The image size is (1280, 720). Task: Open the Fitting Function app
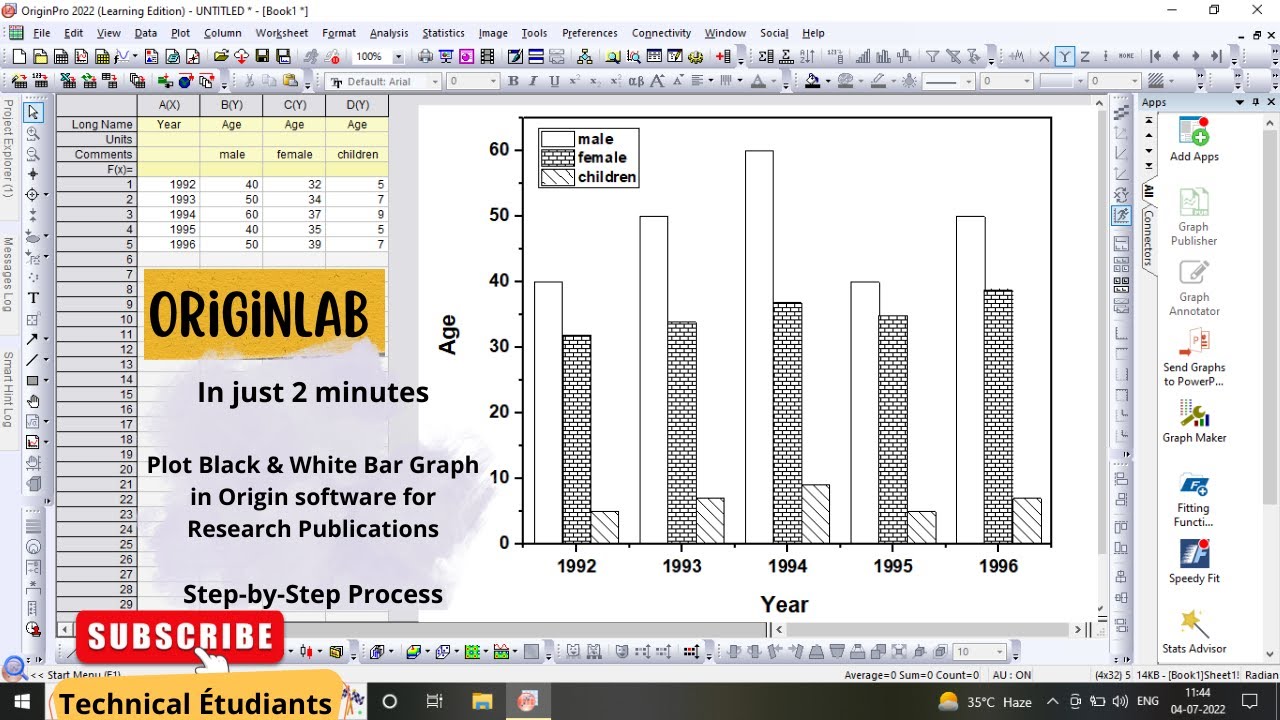[1194, 500]
